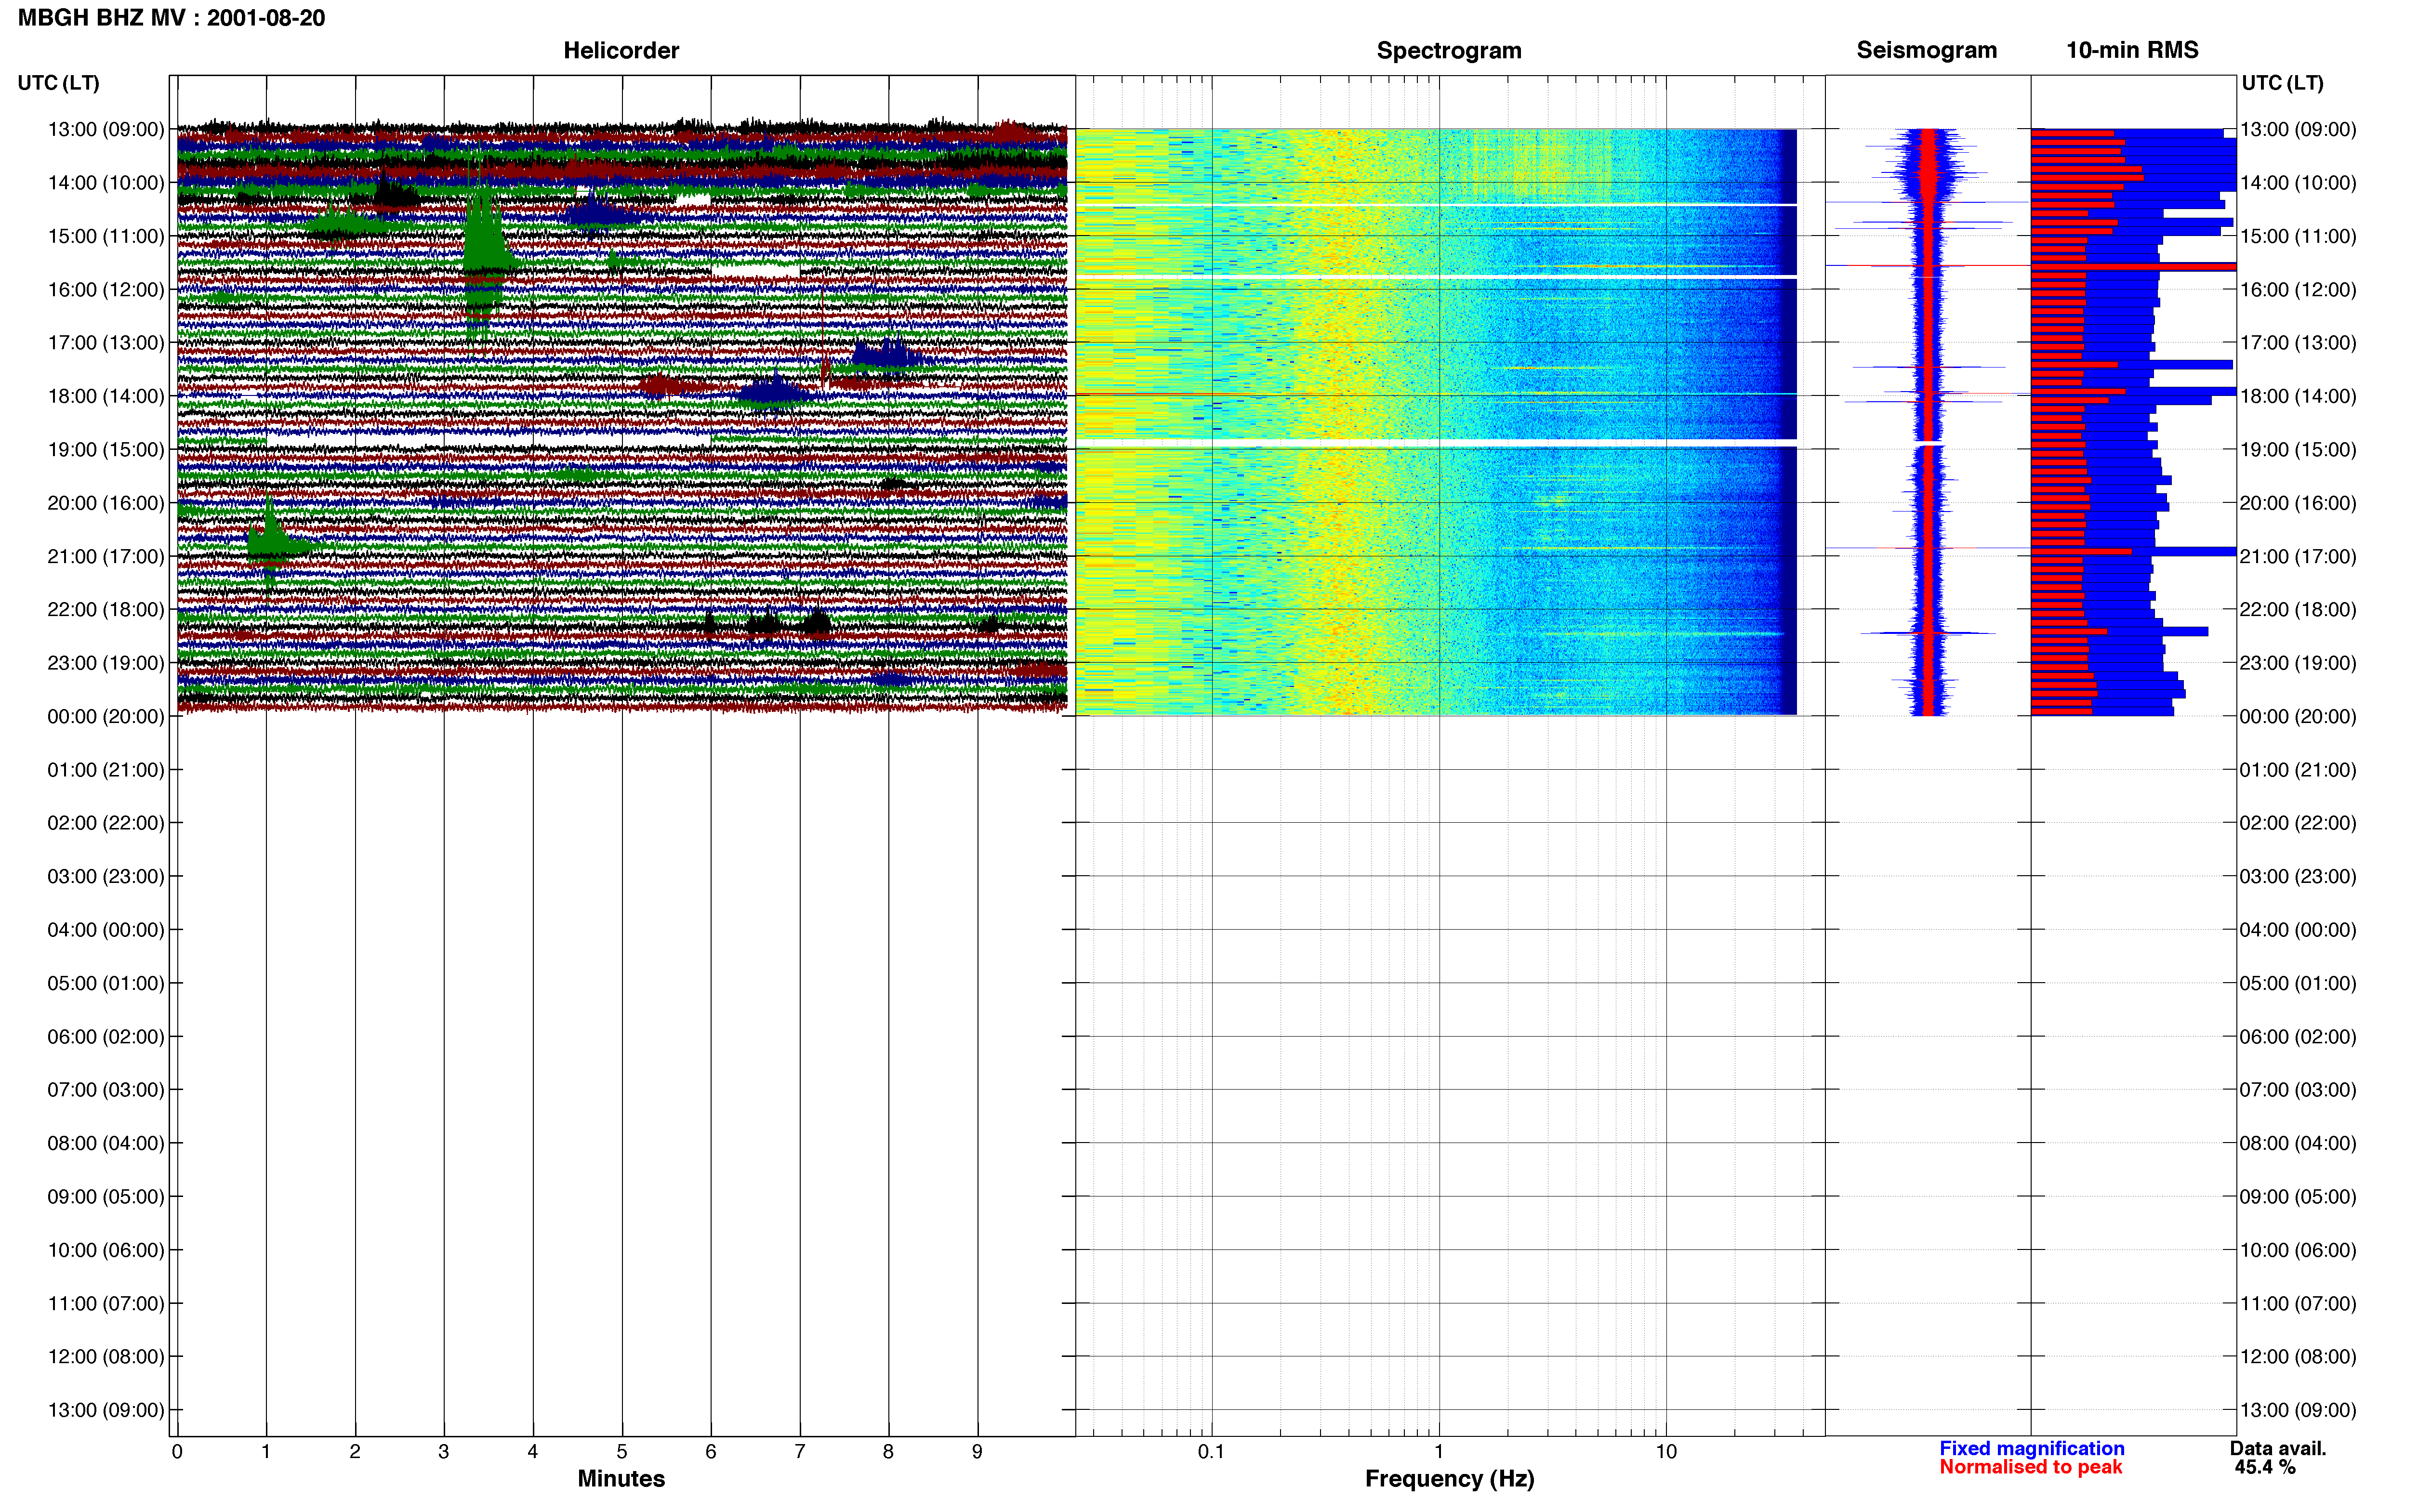Click the "9" tick on the Minutes axis
This screenshot has width=2418, height=1512.
point(977,1451)
